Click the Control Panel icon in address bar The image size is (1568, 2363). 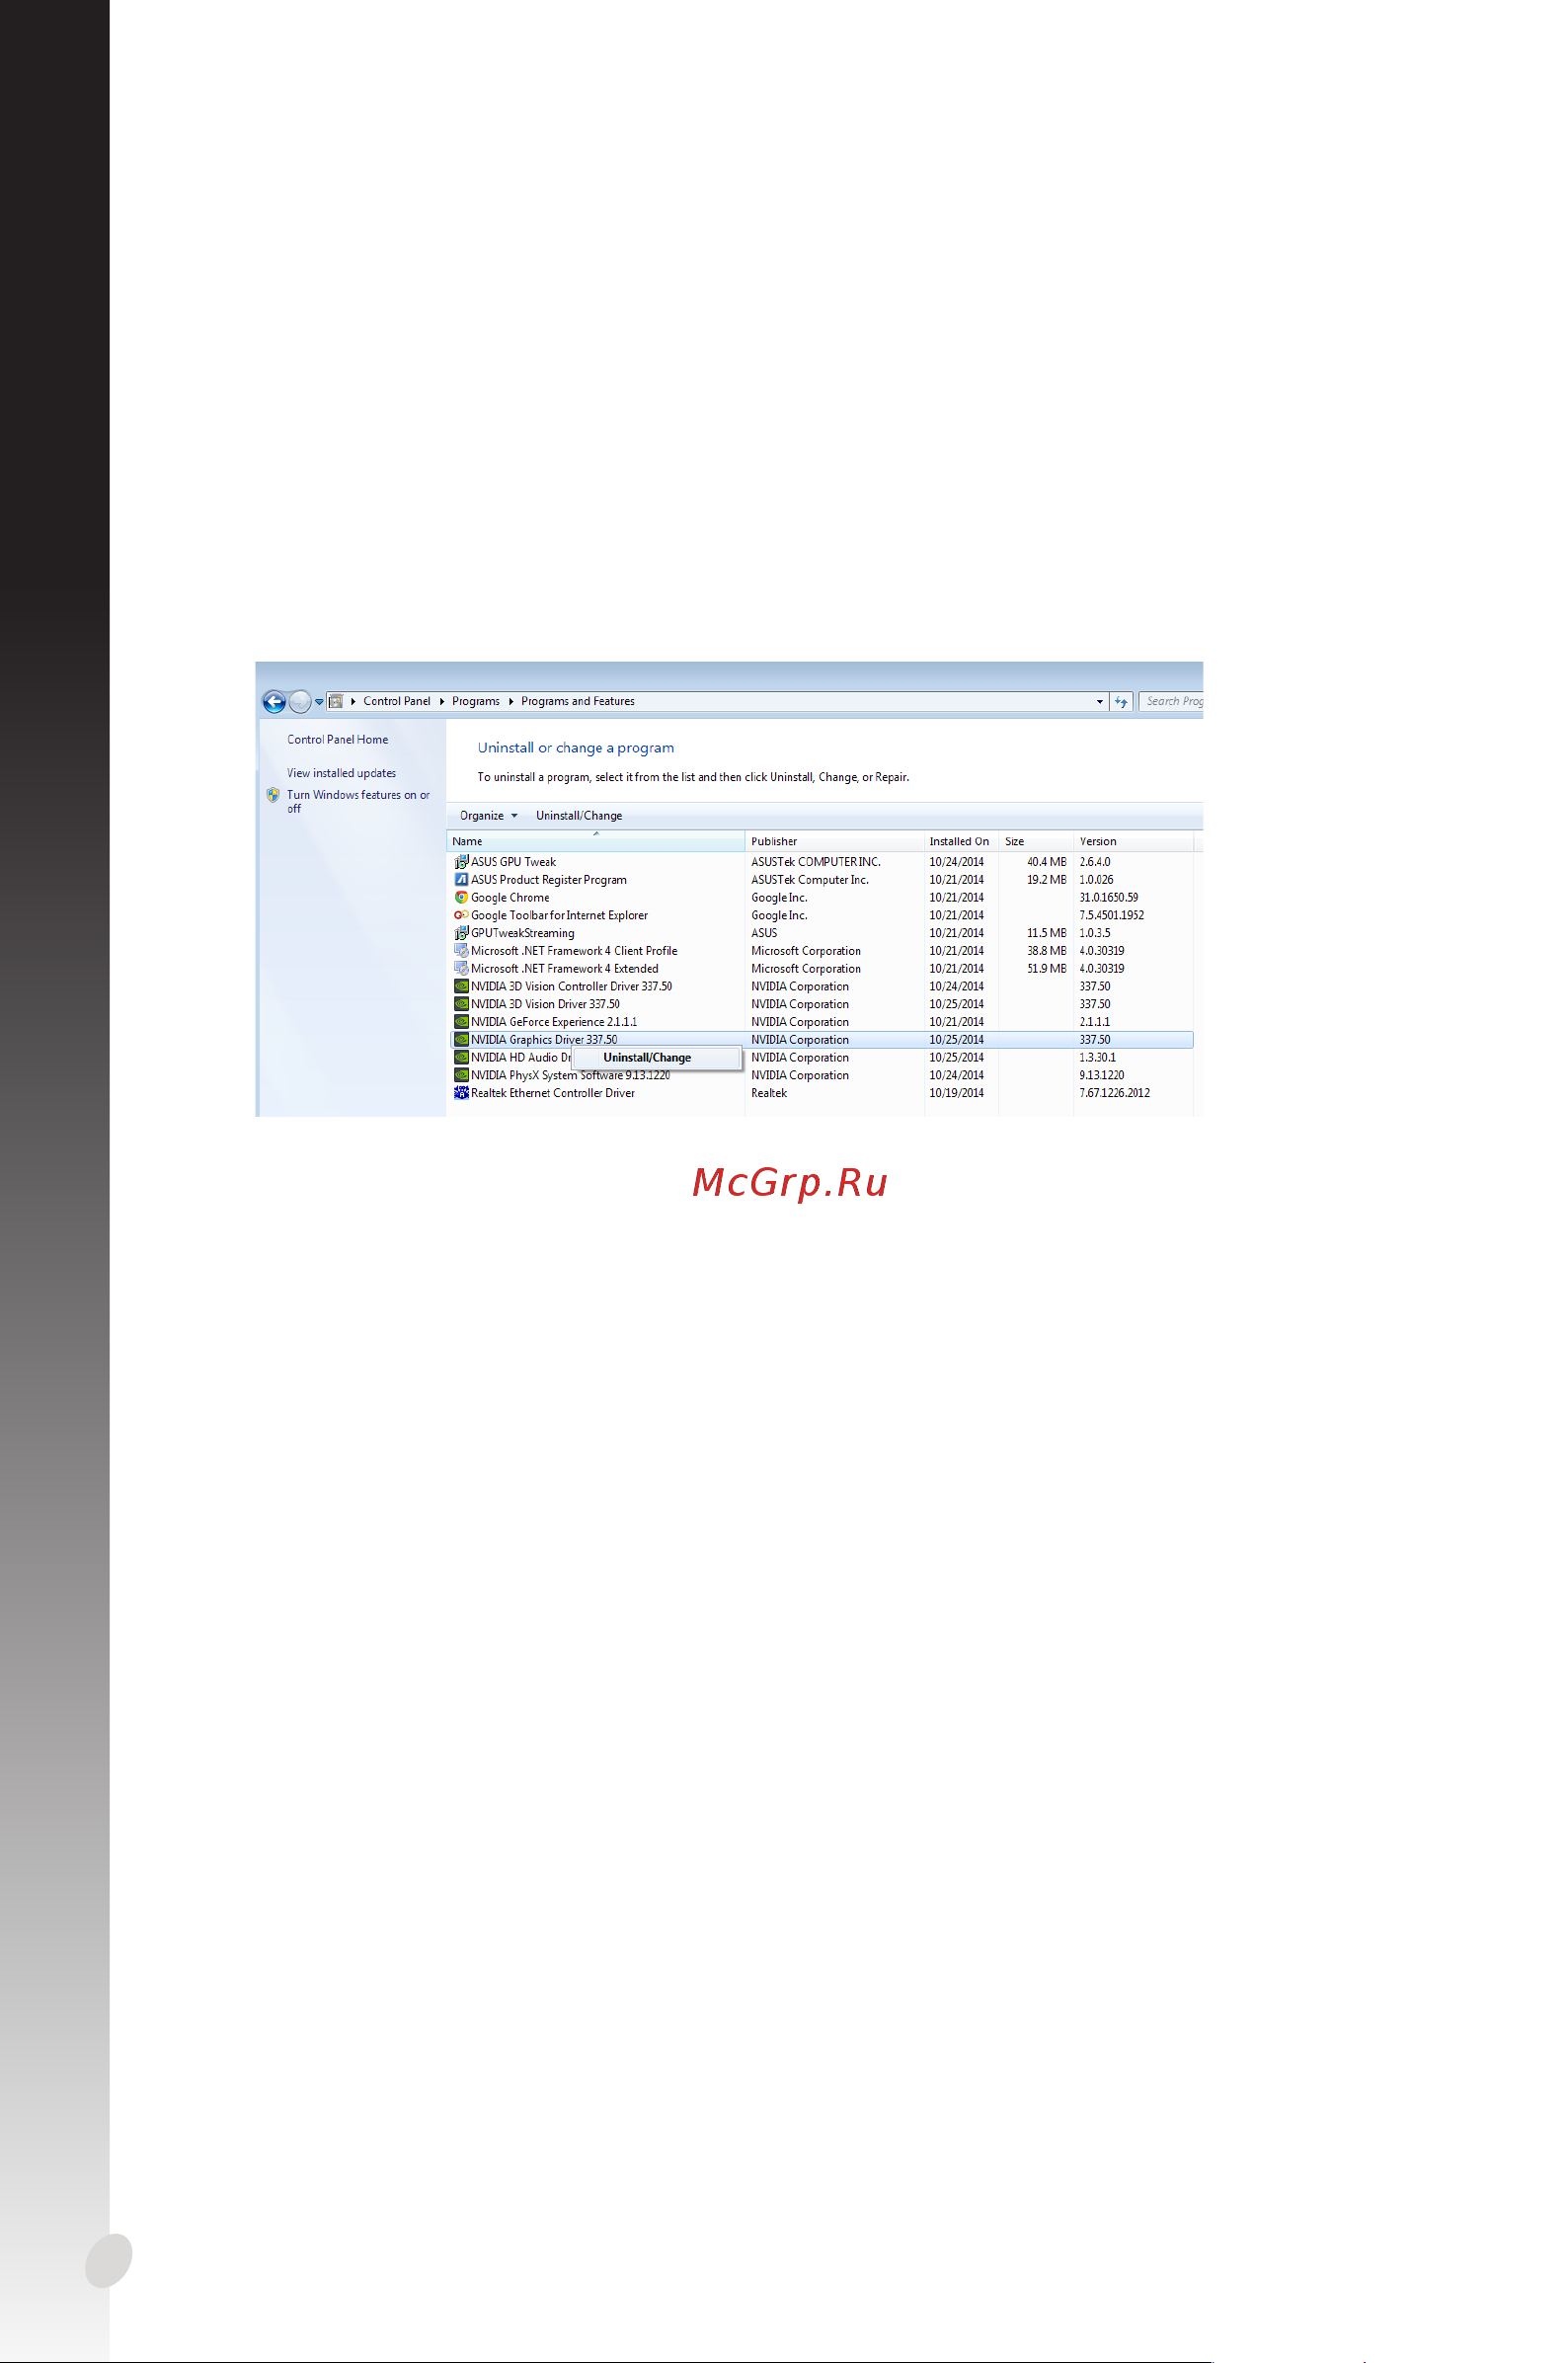point(336,701)
